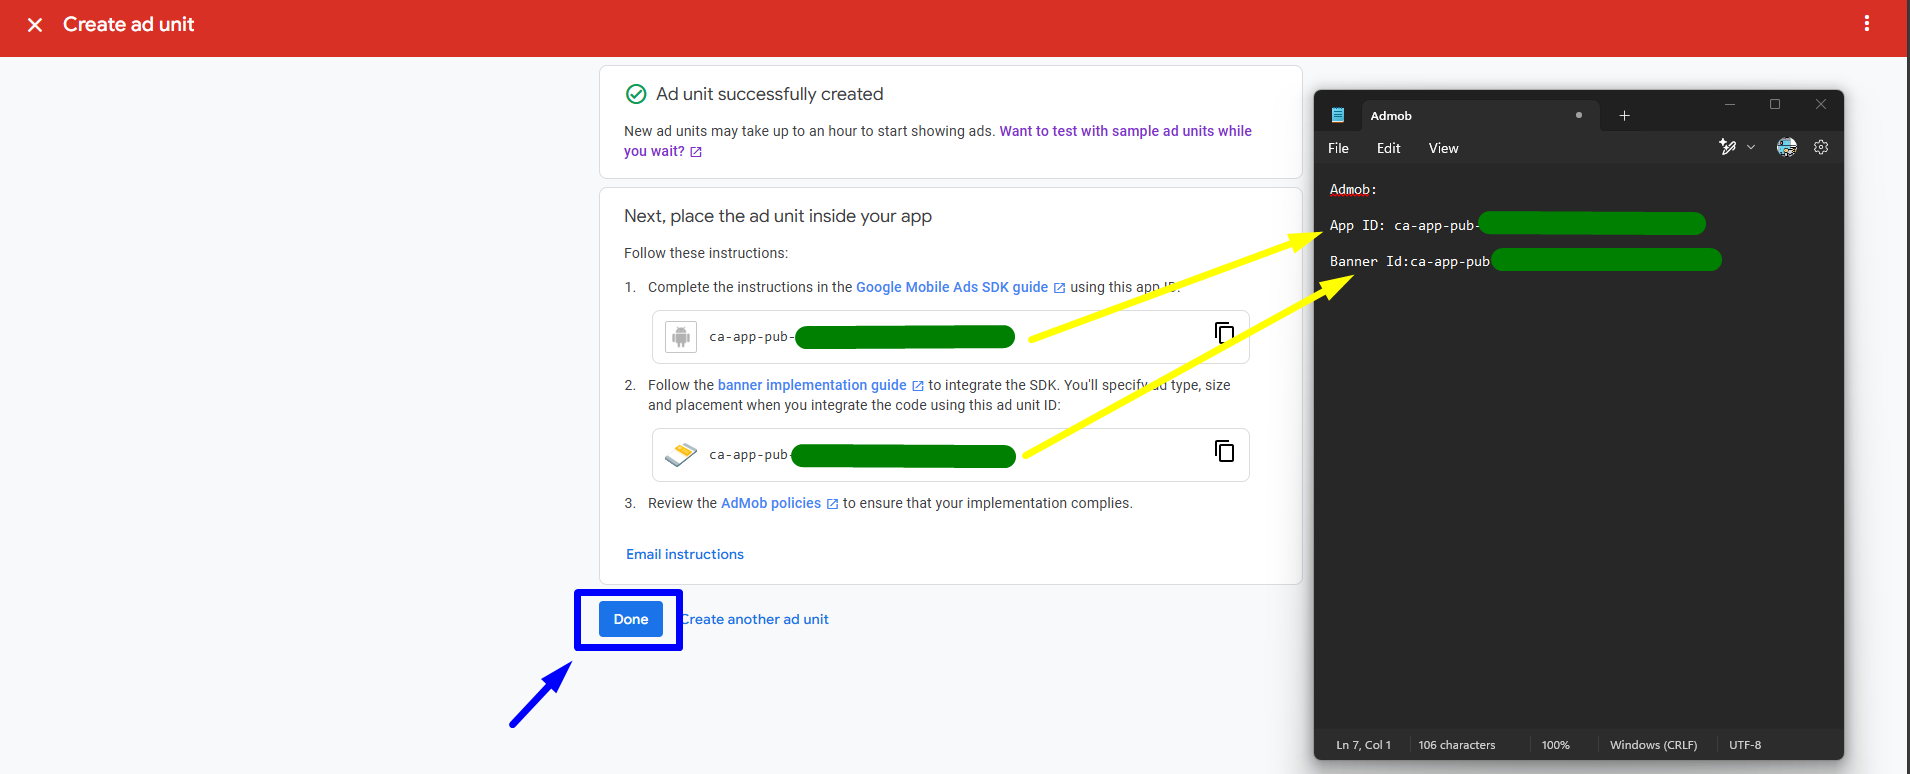Open the Edit menu in Notepad
Image resolution: width=1910 pixels, height=774 pixels.
(x=1388, y=148)
